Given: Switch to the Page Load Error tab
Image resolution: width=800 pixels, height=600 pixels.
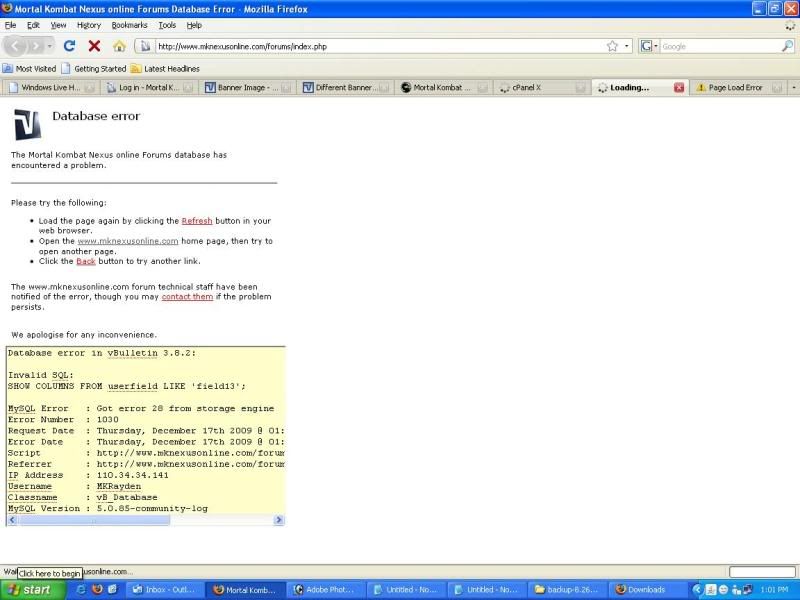Looking at the screenshot, I should [x=736, y=88].
